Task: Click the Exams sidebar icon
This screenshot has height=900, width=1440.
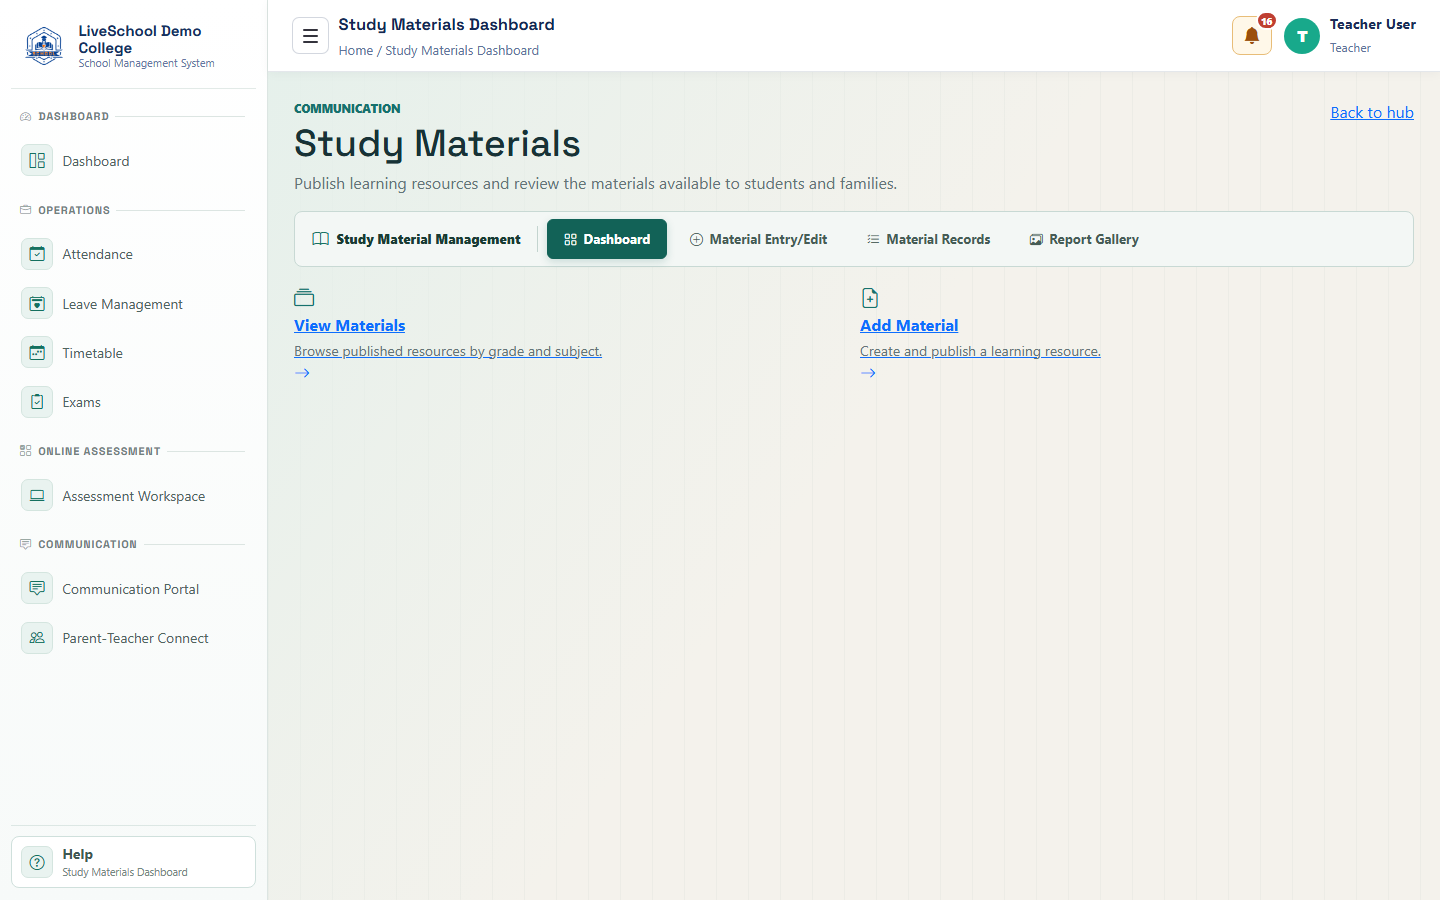Action: pos(37,401)
